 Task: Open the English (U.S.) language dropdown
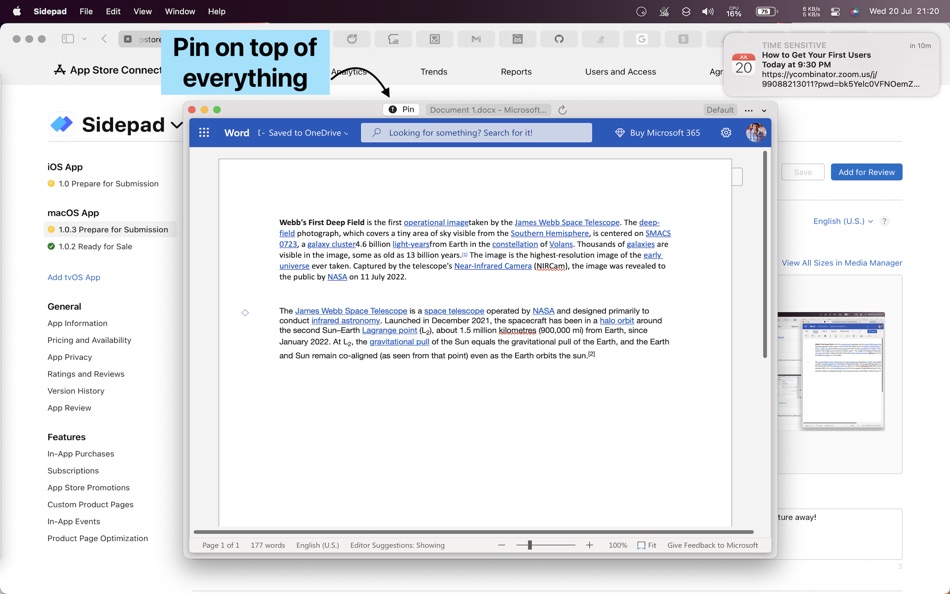843,221
